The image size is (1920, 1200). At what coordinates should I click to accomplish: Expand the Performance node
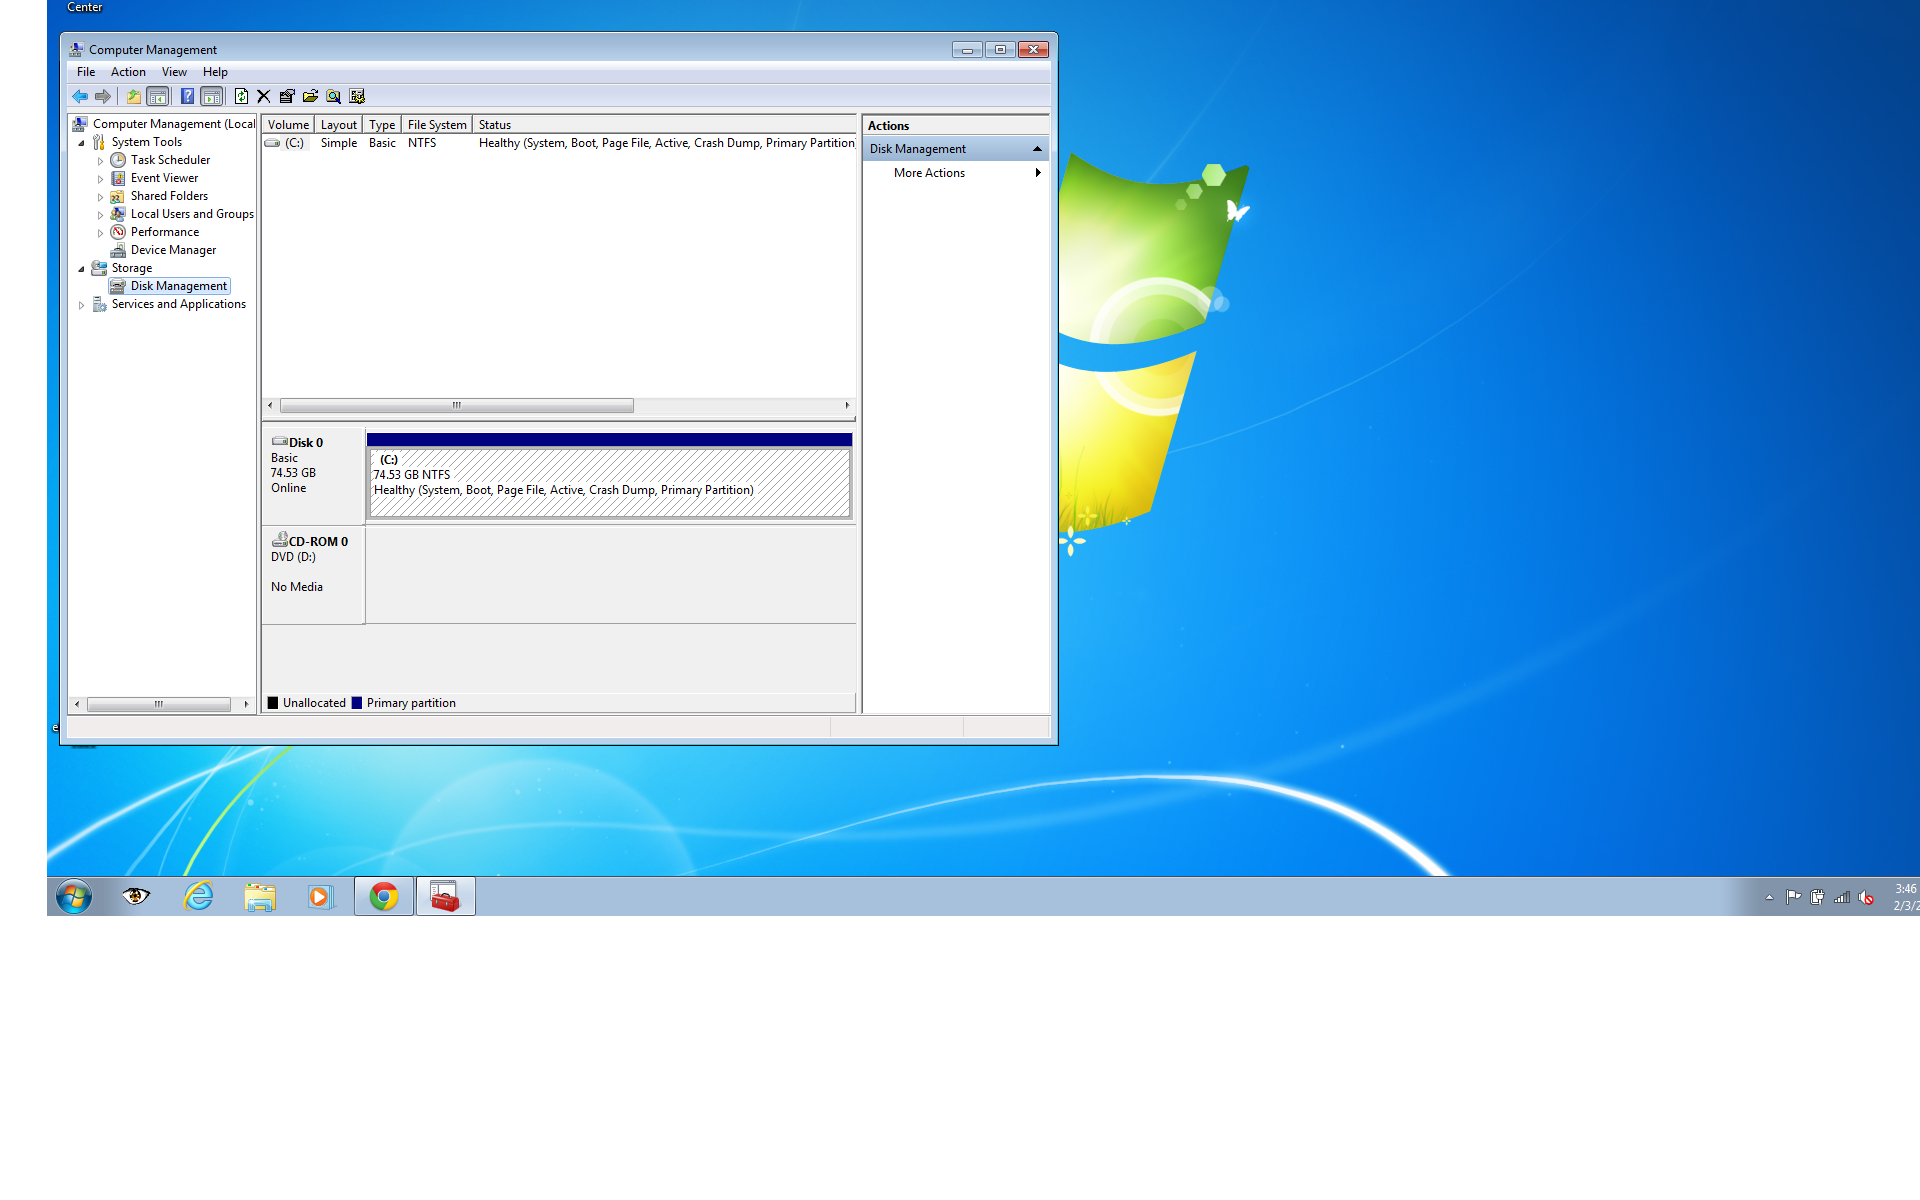point(100,233)
